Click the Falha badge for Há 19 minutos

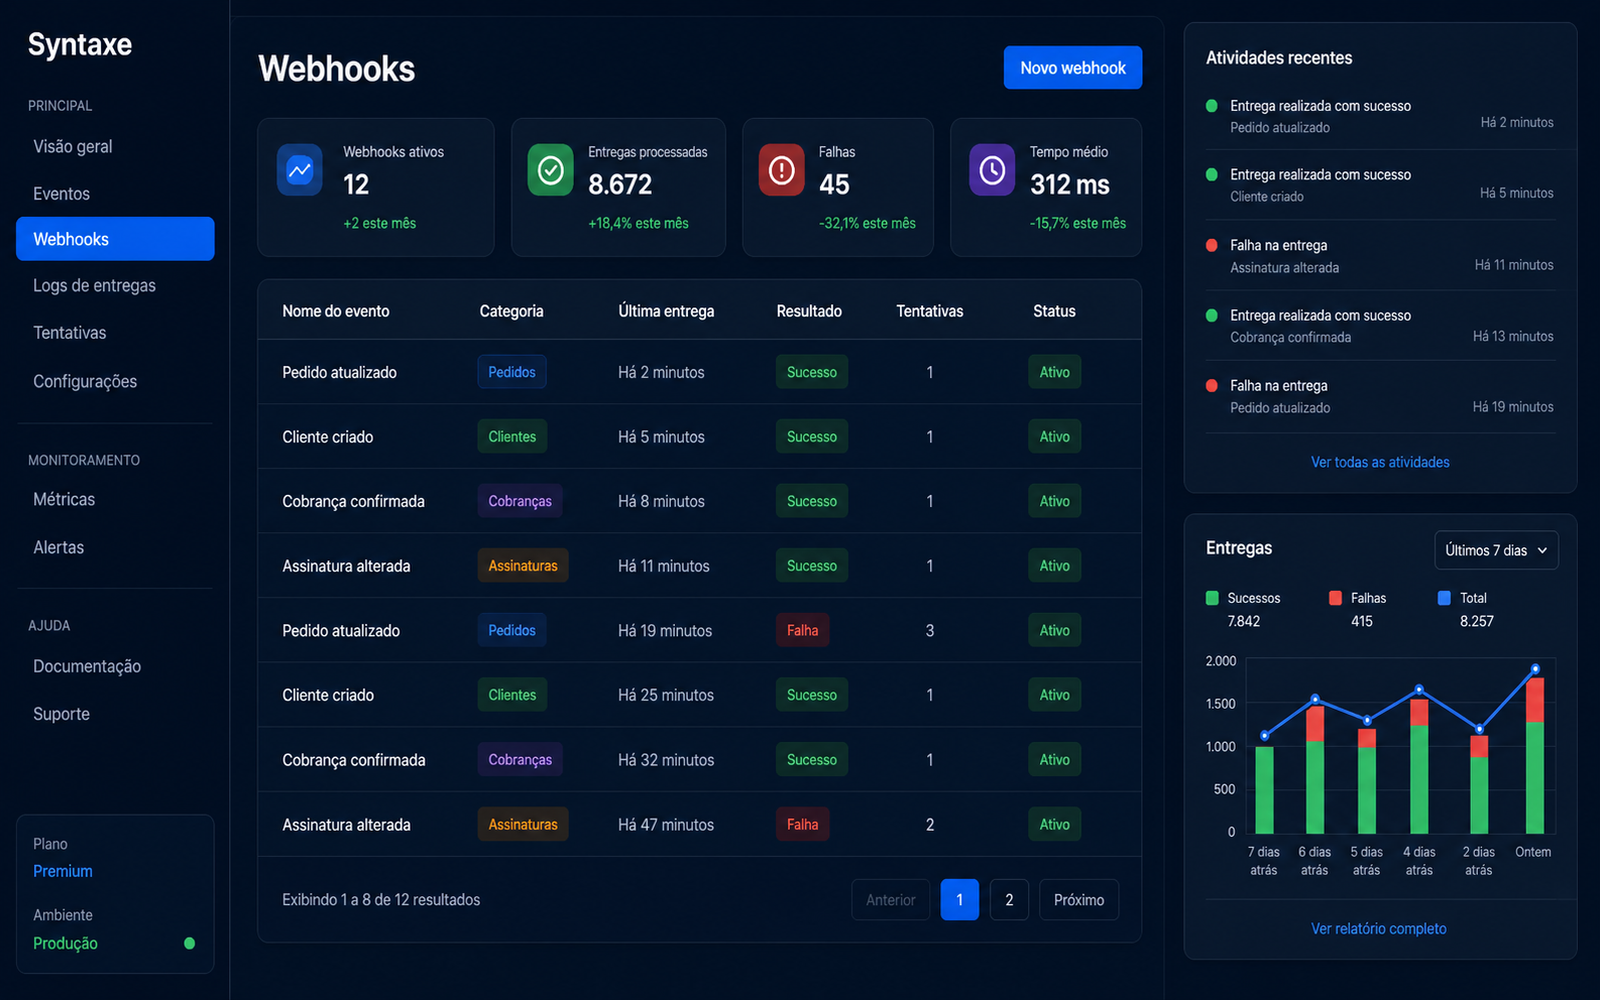802,630
